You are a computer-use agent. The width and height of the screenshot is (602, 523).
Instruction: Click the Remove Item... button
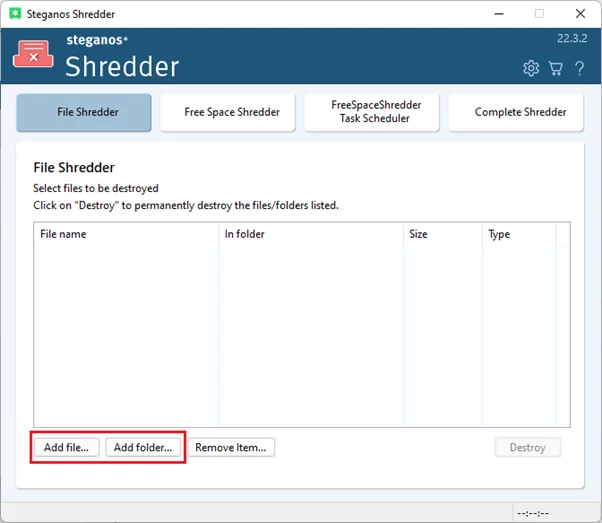click(231, 447)
